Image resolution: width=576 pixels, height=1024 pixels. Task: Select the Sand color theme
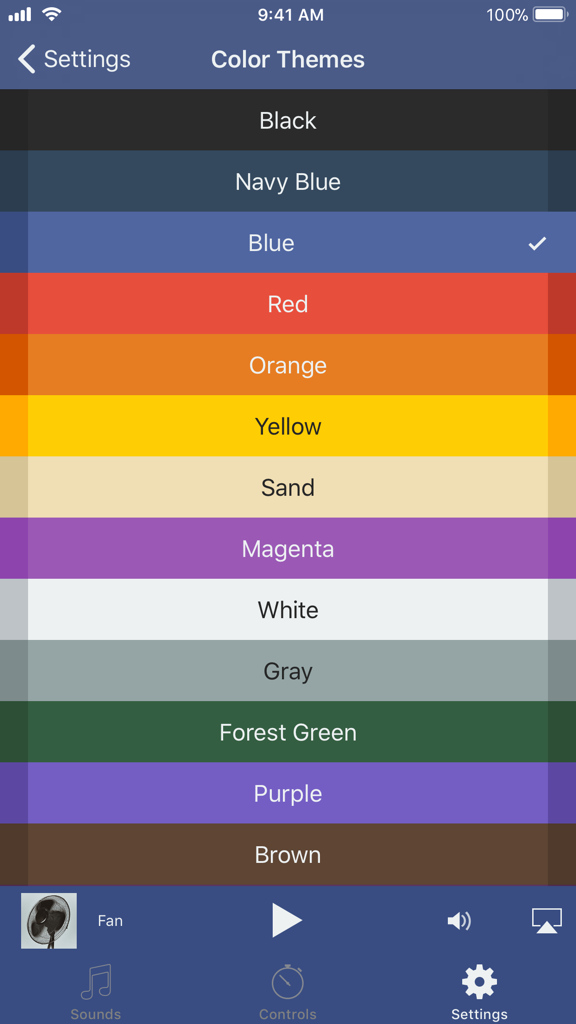[x=287, y=487]
